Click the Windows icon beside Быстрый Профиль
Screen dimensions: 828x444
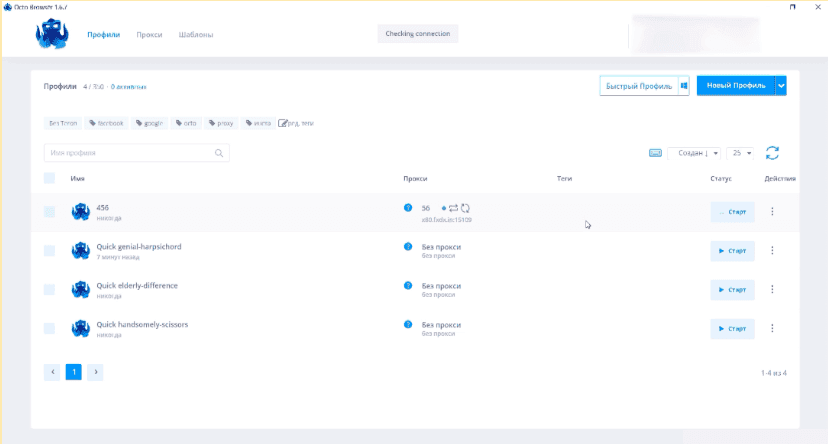point(684,86)
